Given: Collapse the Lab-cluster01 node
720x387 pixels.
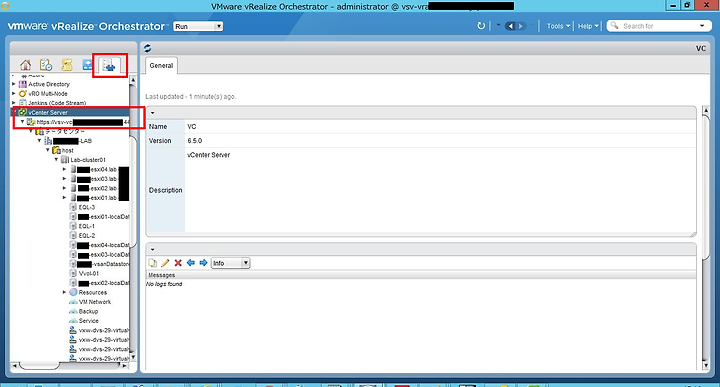Looking at the screenshot, I should (56, 160).
